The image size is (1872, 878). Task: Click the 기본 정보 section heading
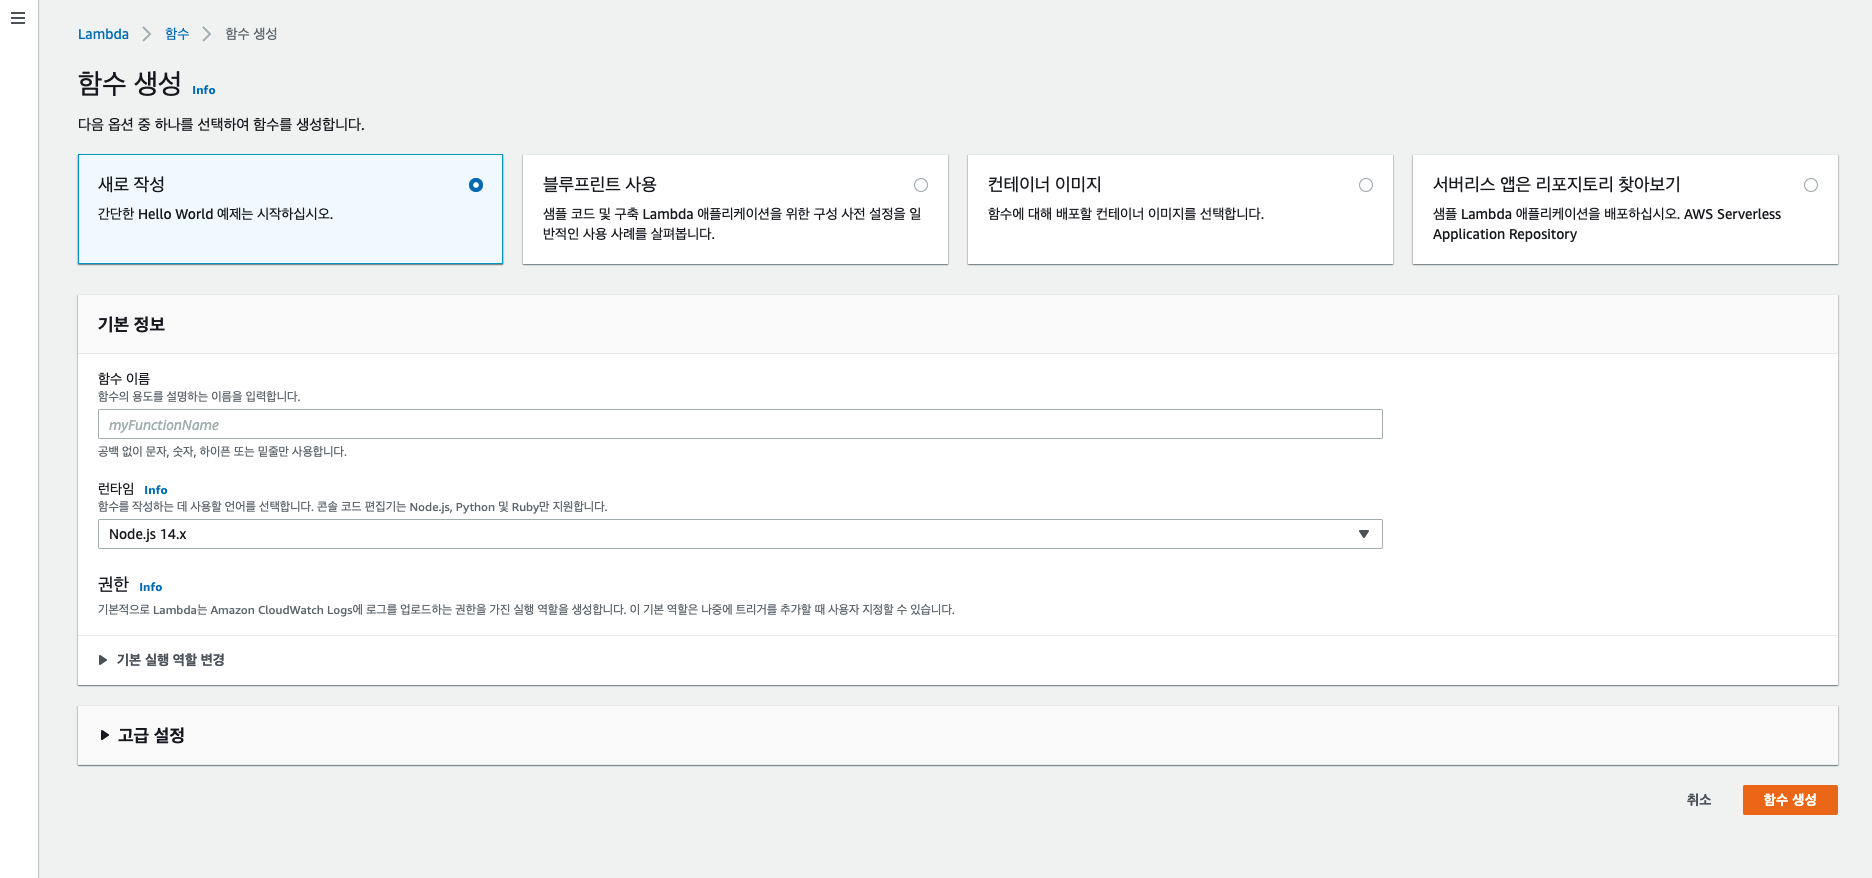[131, 324]
